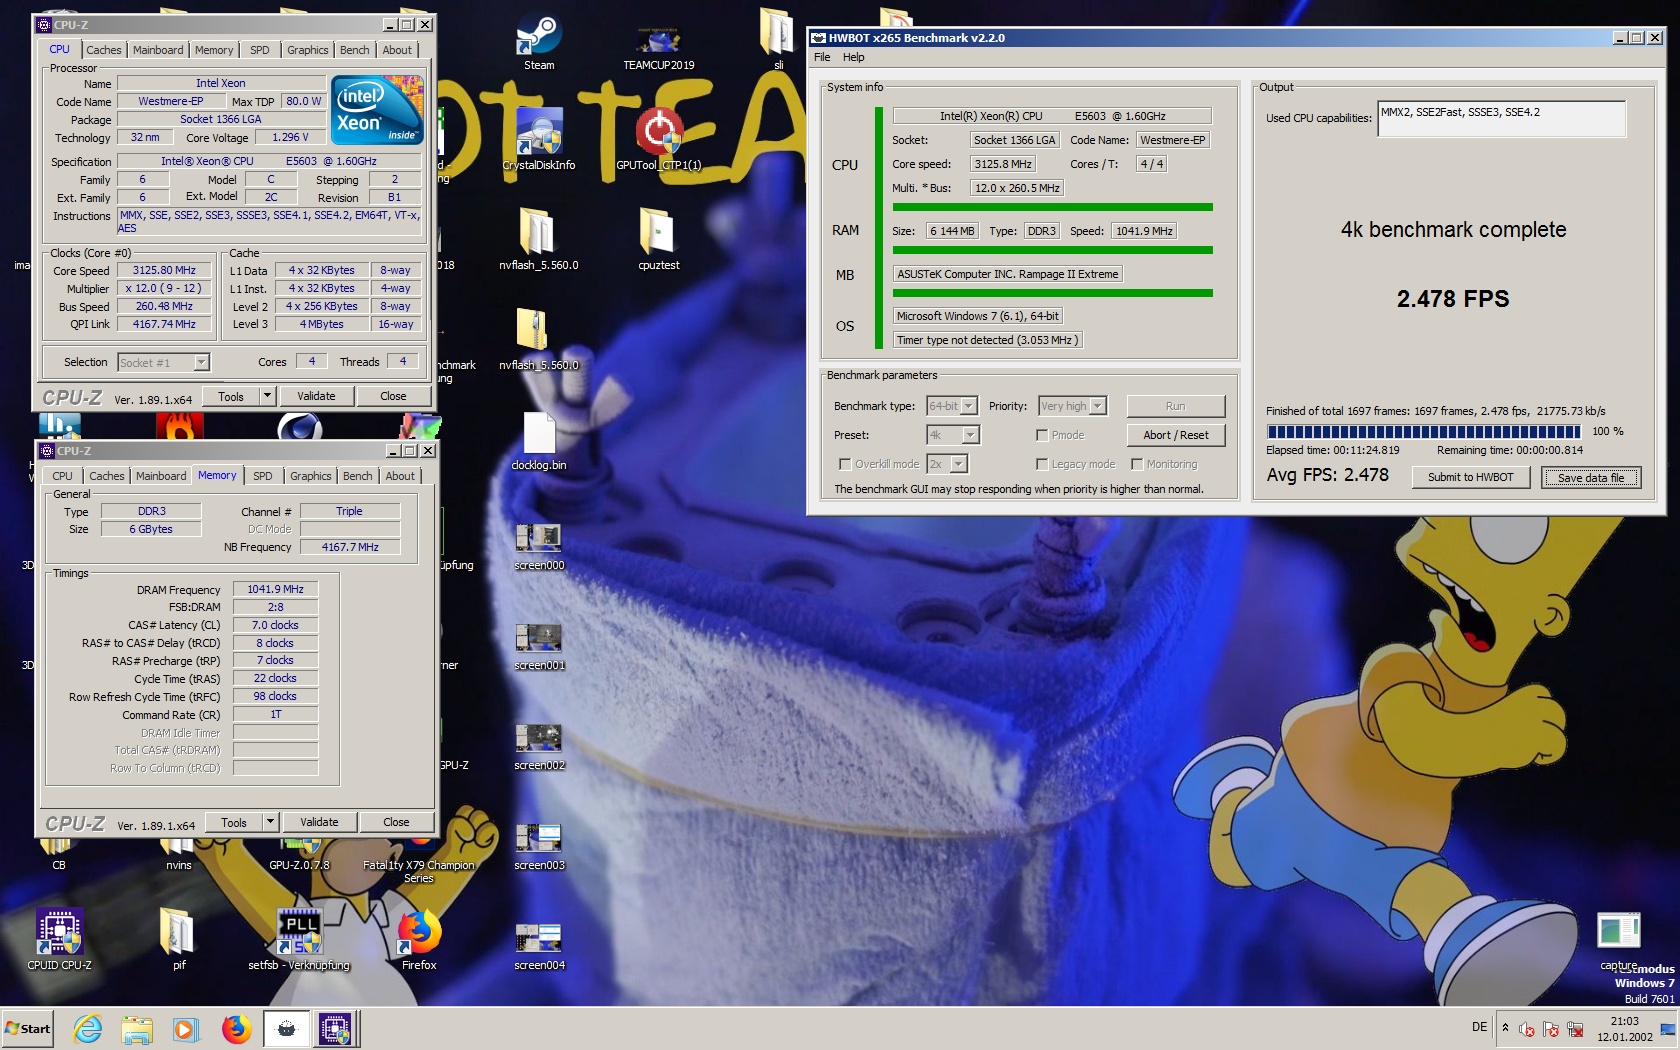Image resolution: width=1680 pixels, height=1050 pixels.
Task: Switch to the HWBOT x265 taskbar button
Action: click(x=286, y=1028)
